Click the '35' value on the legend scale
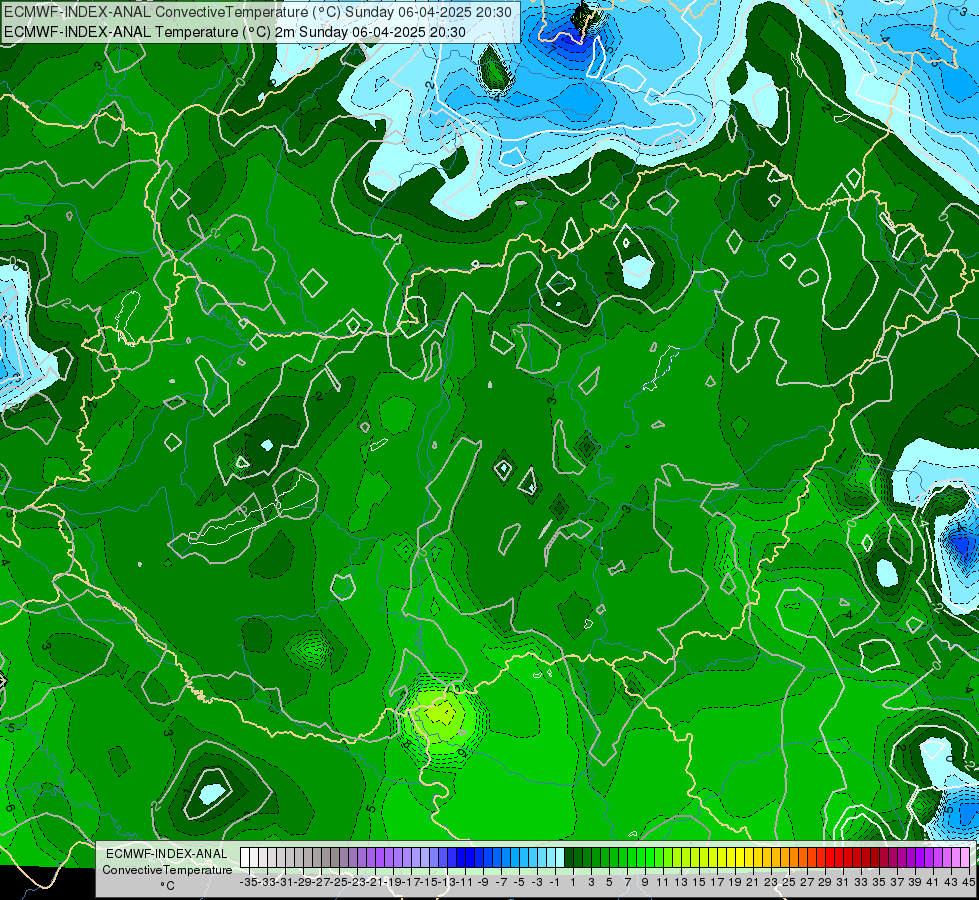The width and height of the screenshot is (979, 900). coord(878,882)
